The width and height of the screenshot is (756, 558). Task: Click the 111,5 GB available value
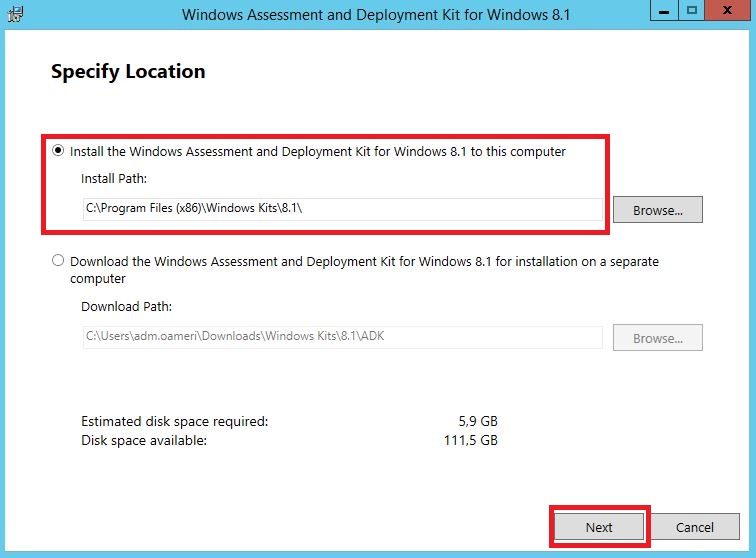click(x=471, y=440)
